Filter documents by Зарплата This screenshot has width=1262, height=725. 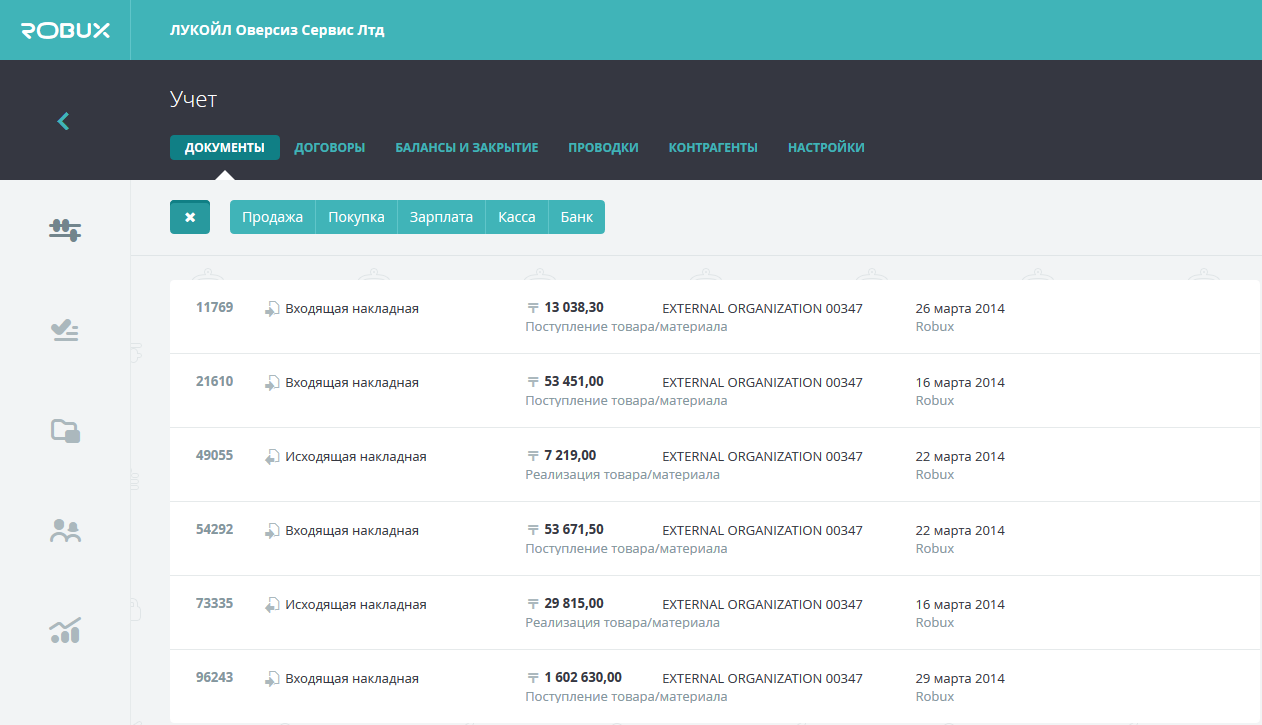pyautogui.click(x=441, y=217)
